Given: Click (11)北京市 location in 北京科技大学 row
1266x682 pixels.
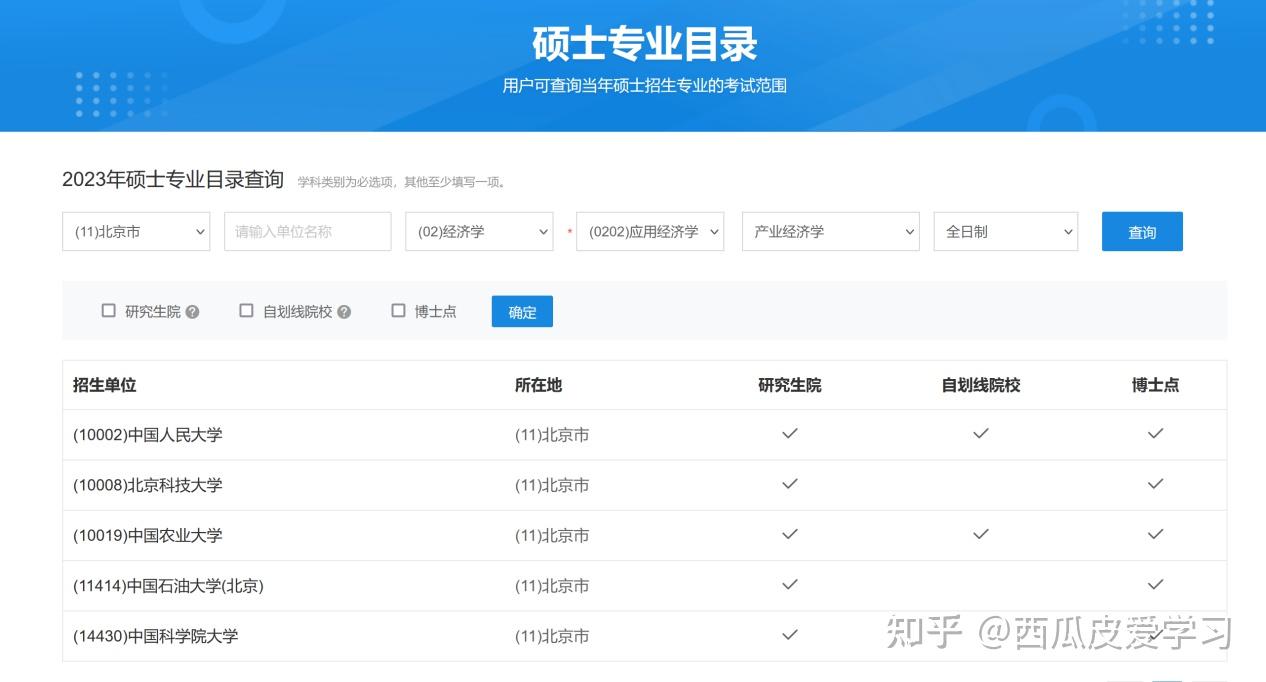Looking at the screenshot, I should click(552, 485).
